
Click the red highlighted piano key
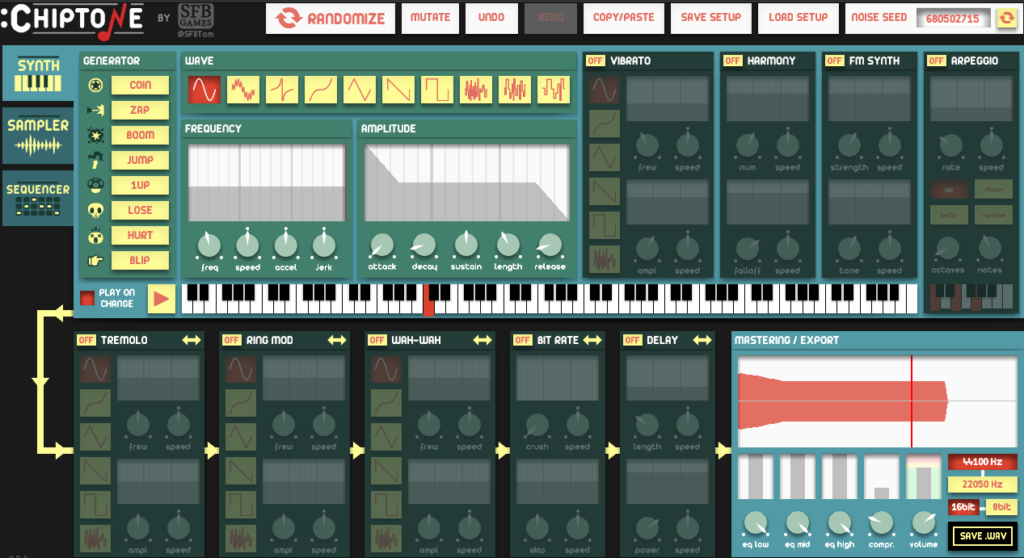click(x=428, y=301)
